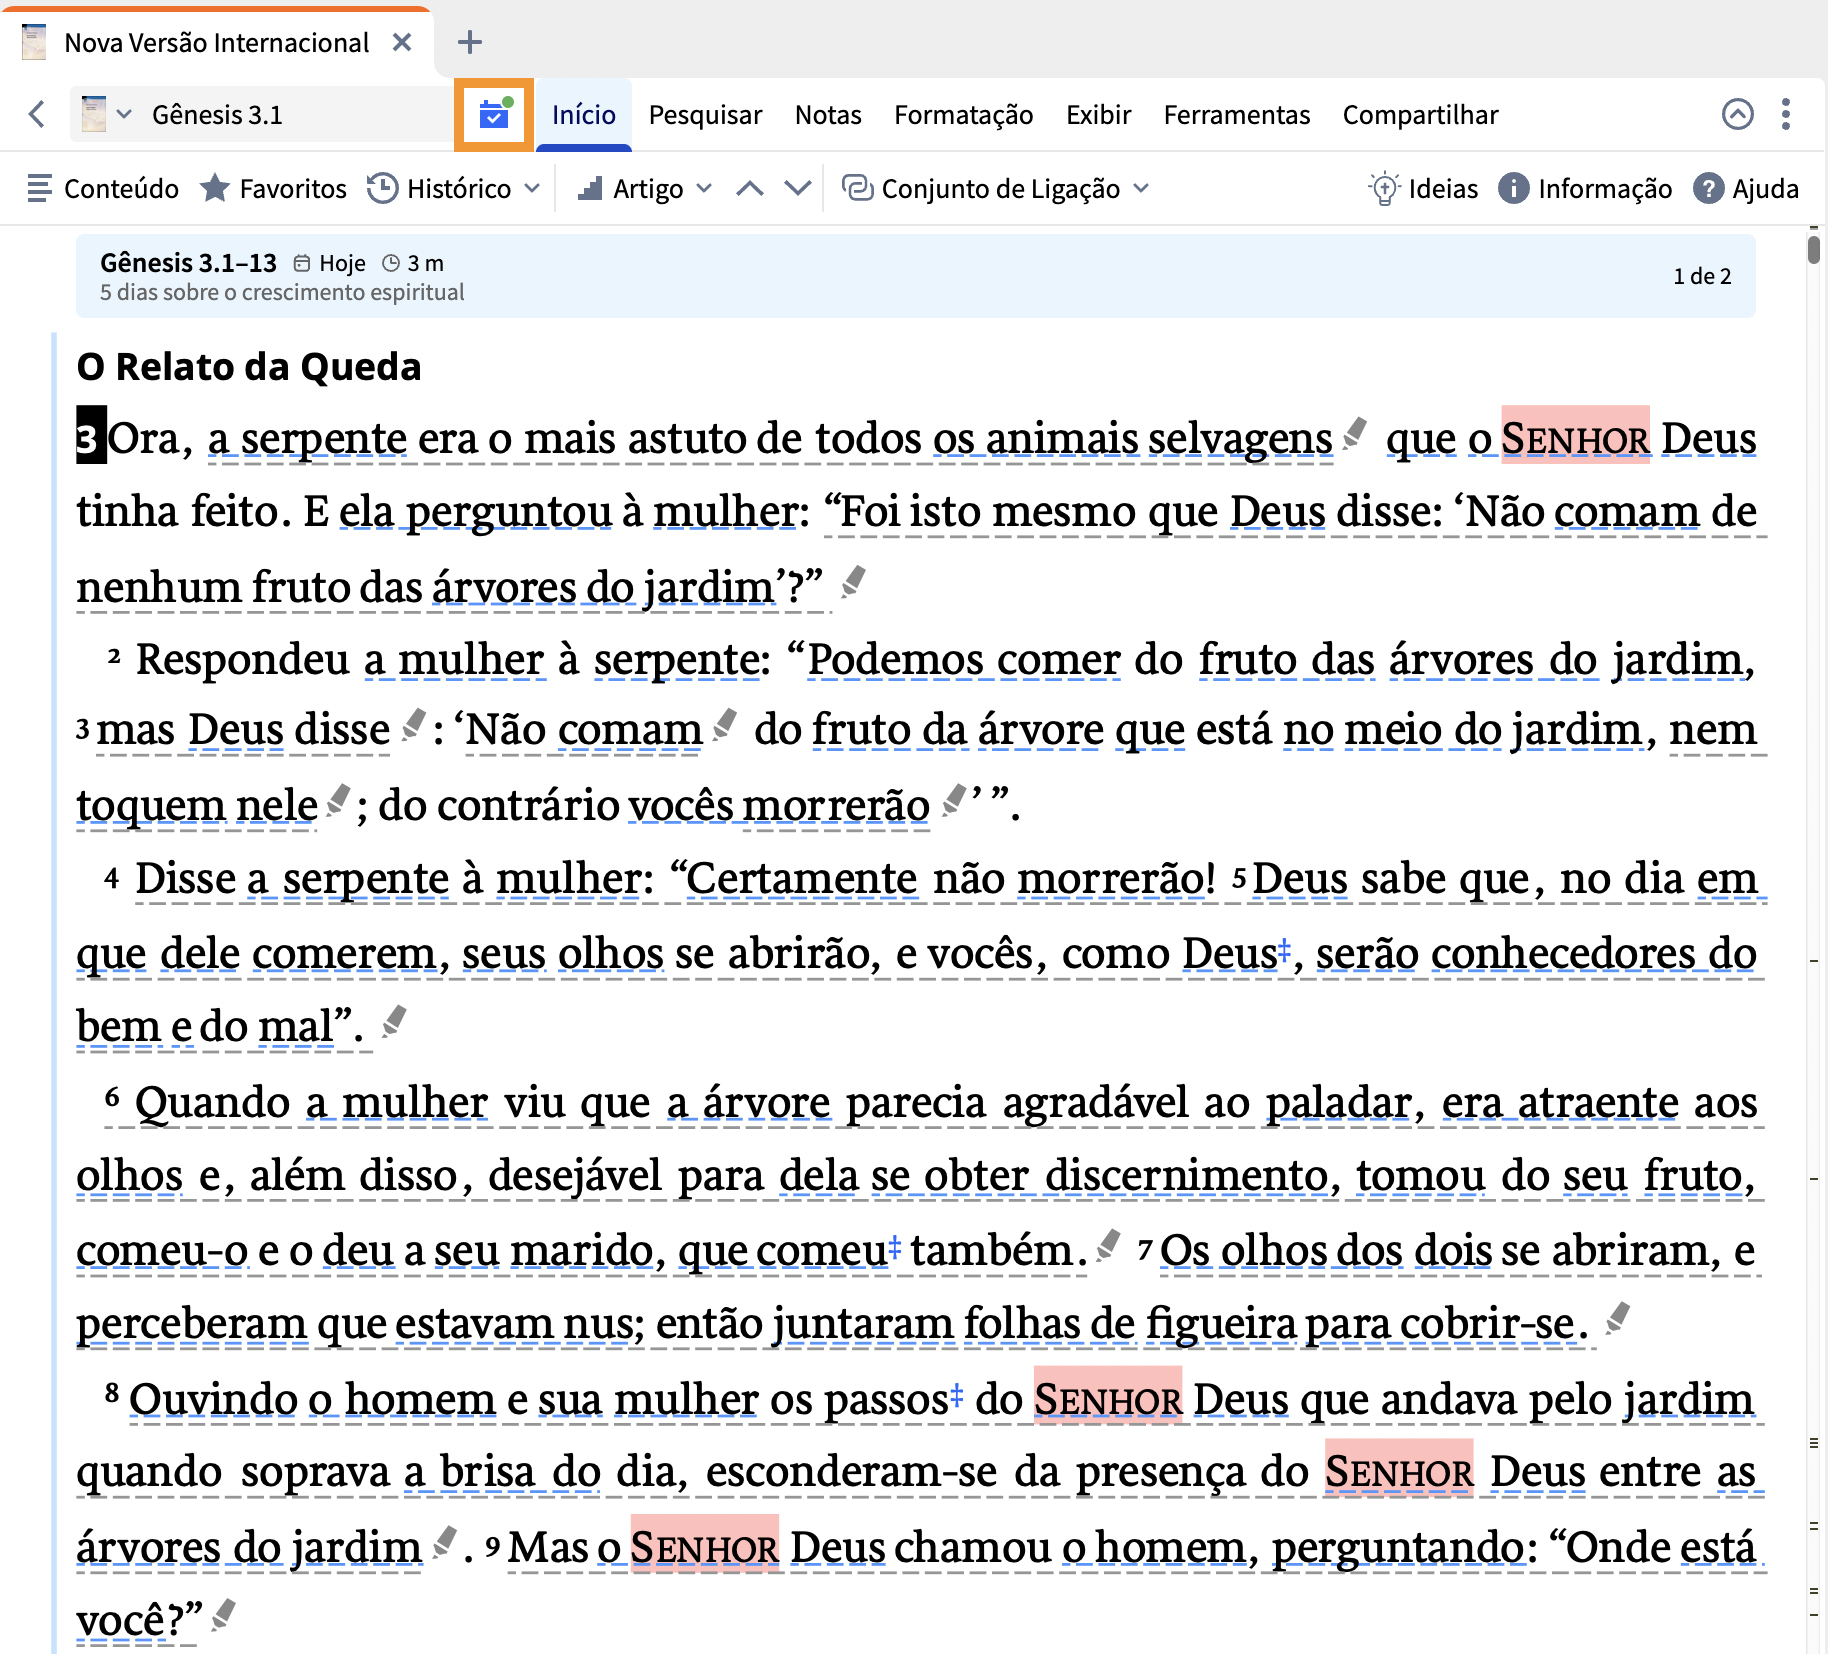Click the note pencil after 'vocês morrerão'

955,800
